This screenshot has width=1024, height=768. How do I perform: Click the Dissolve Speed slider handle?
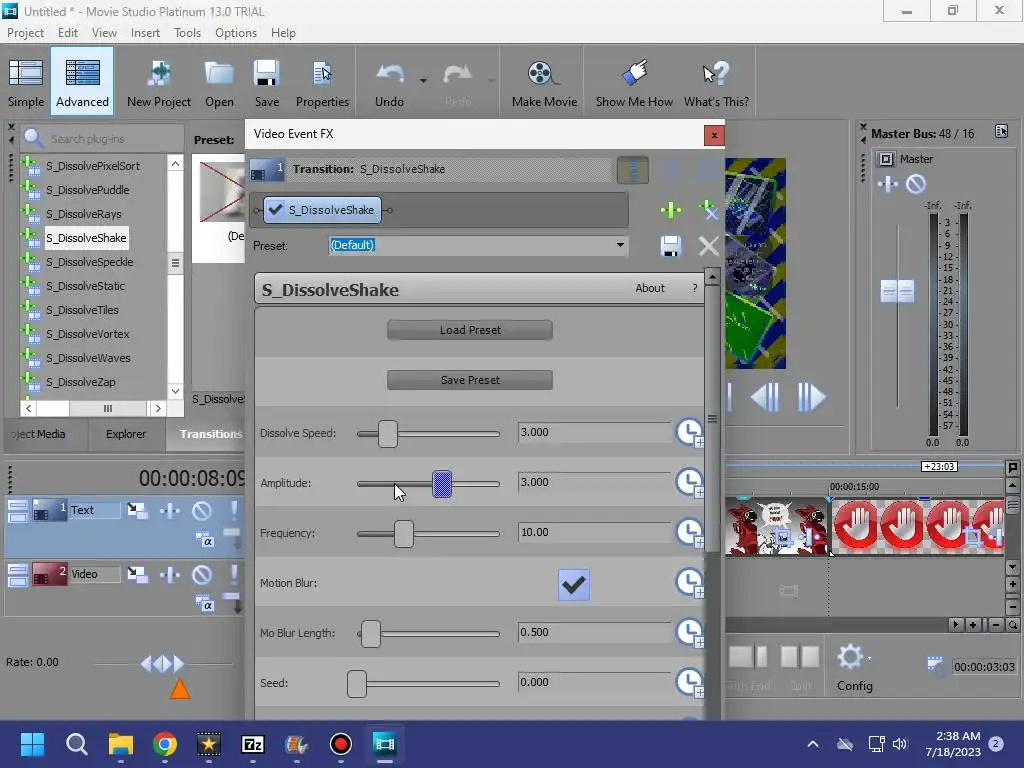click(x=388, y=434)
